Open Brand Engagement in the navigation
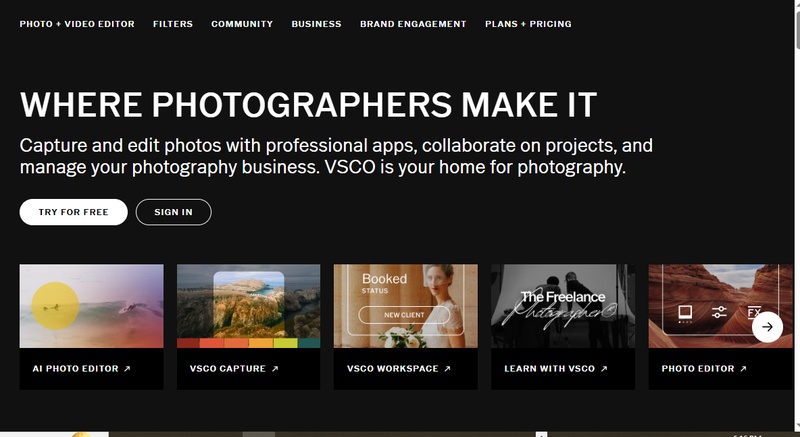 tap(413, 24)
